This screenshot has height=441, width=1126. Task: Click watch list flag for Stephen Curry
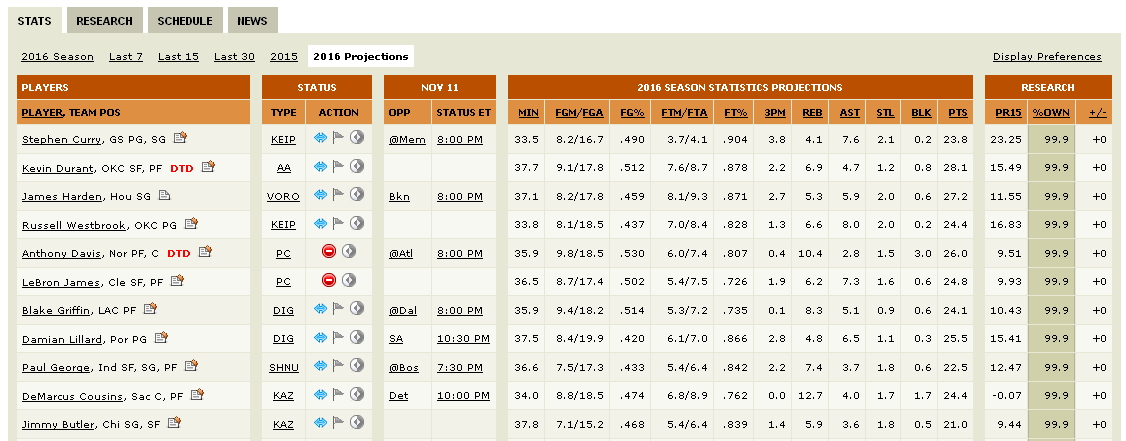pos(338,137)
